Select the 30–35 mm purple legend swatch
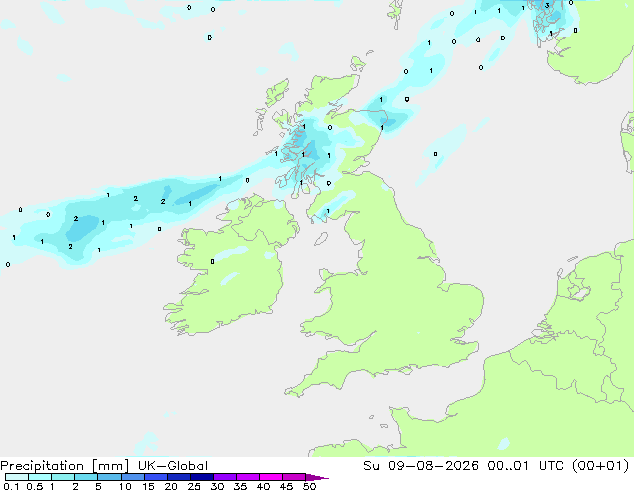 pyautogui.click(x=225, y=477)
